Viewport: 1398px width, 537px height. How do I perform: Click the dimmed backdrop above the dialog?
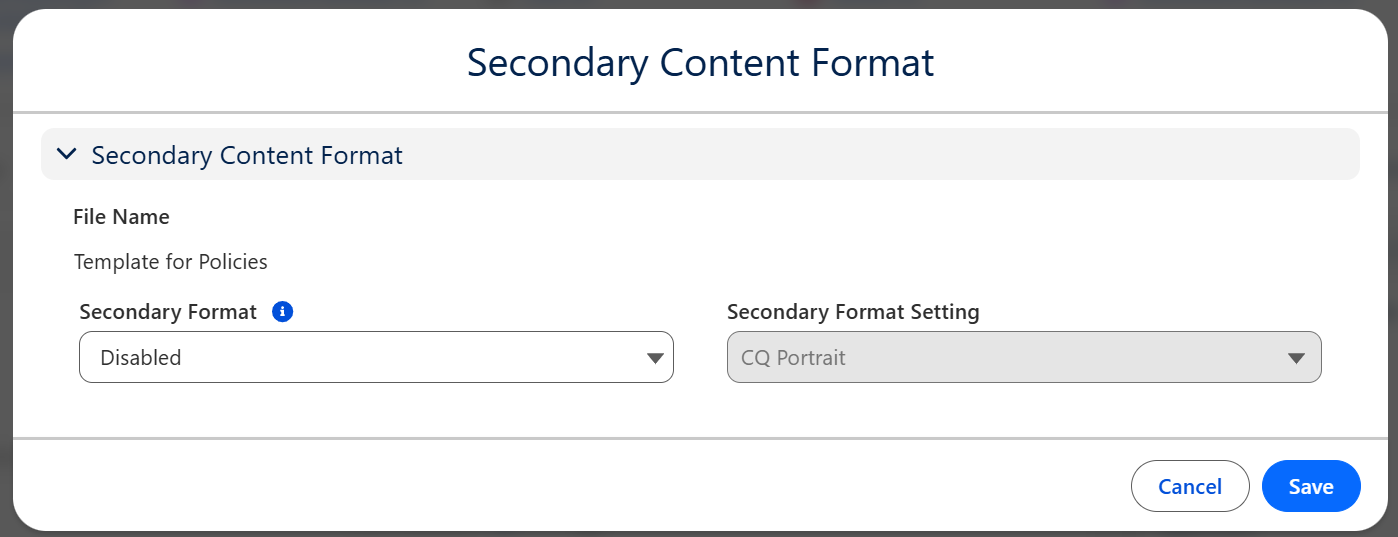click(700, 4)
